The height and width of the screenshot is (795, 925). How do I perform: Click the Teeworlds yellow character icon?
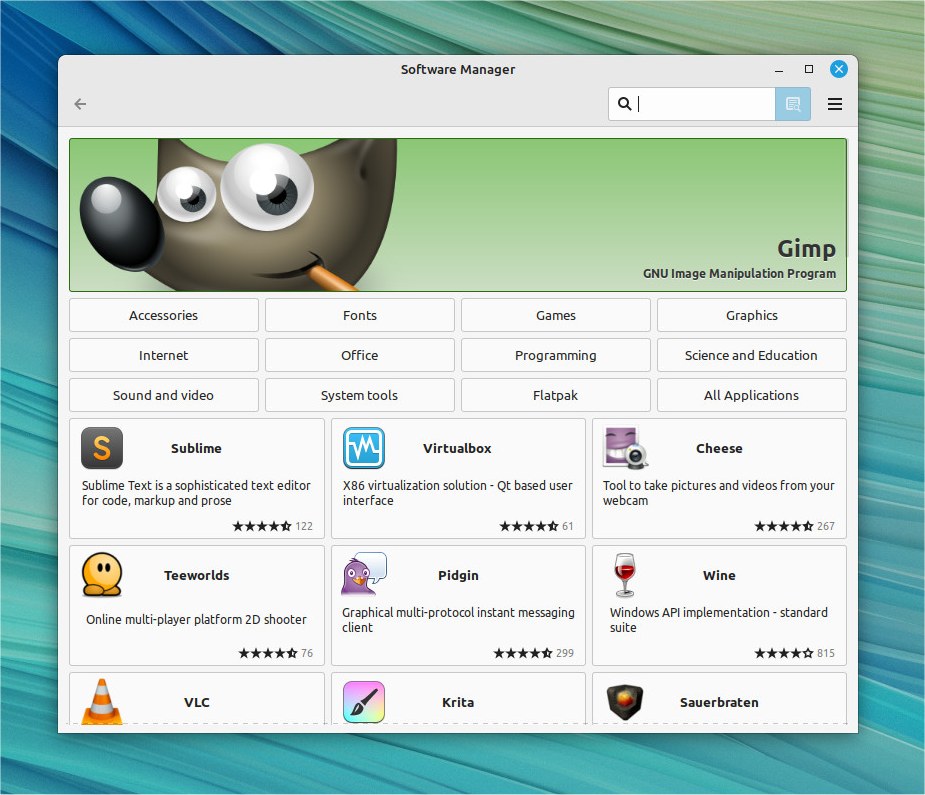click(102, 575)
